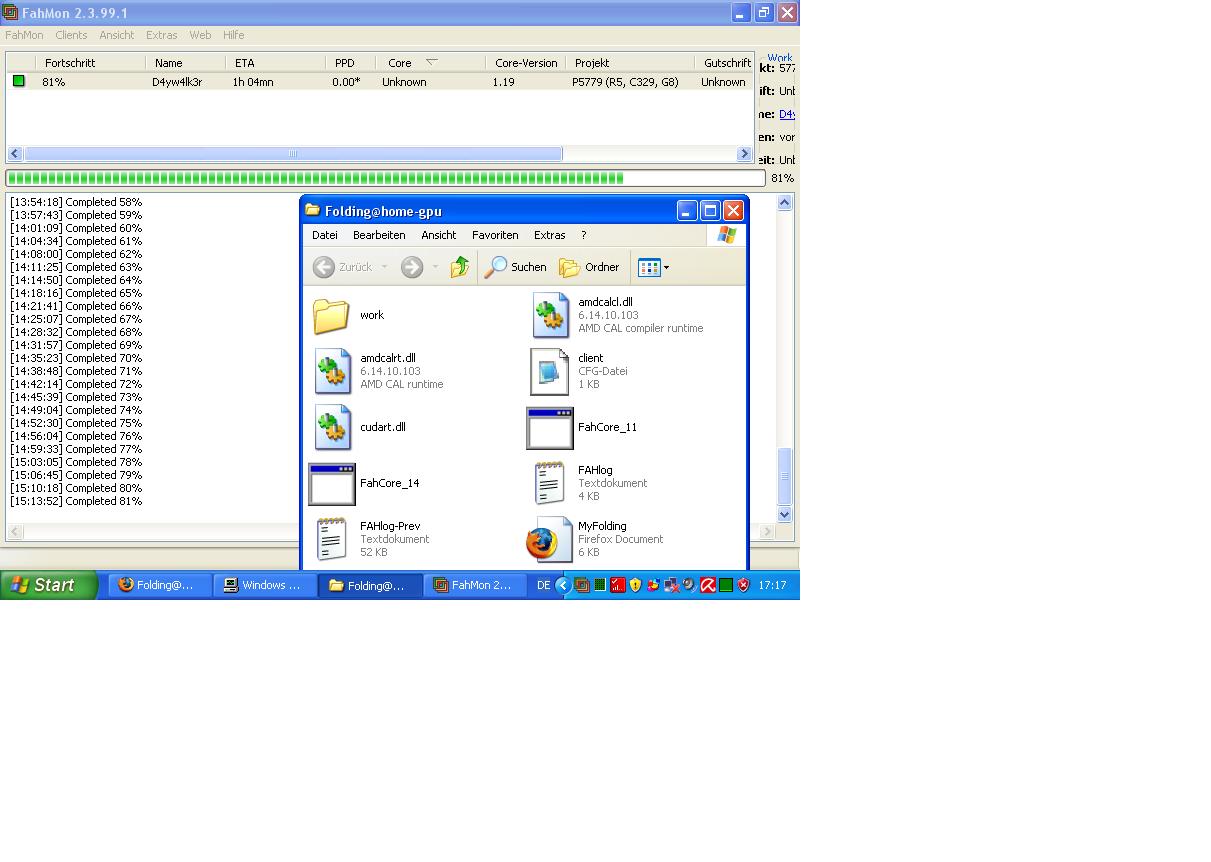1211x862 pixels.
Task: Click the DE language indicator
Action: (543, 585)
